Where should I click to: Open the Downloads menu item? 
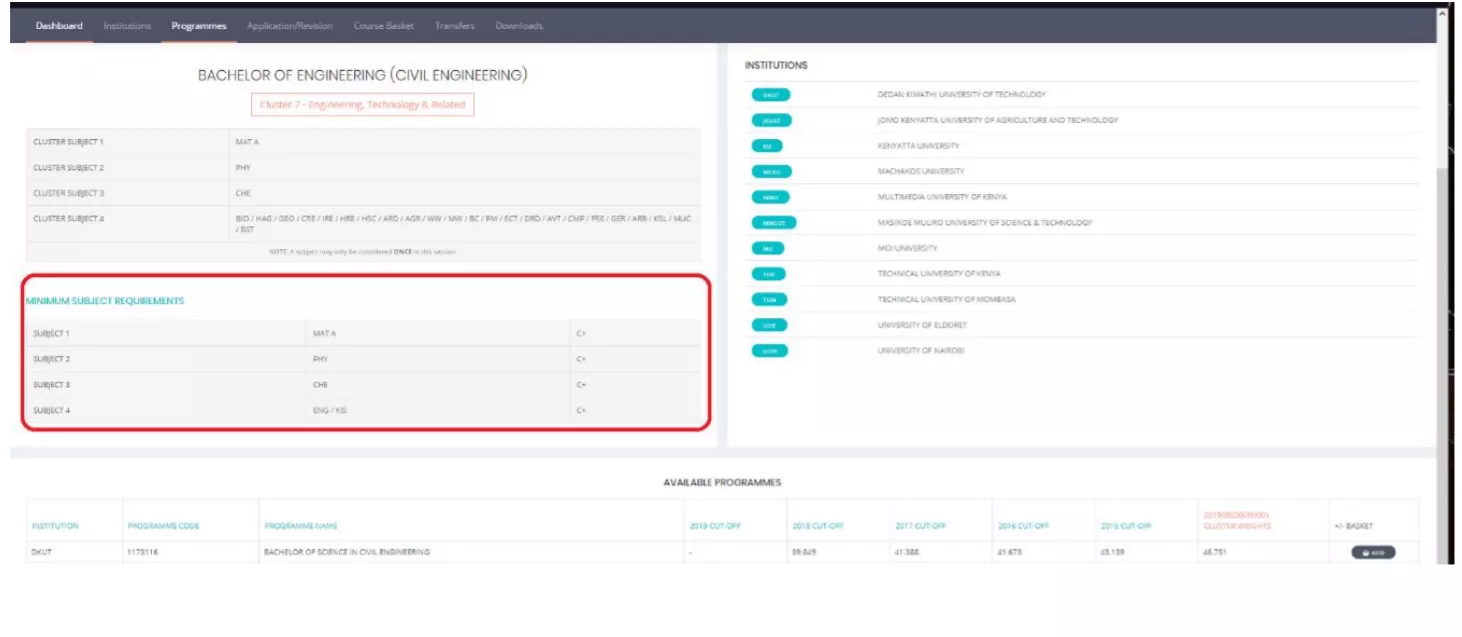(519, 26)
